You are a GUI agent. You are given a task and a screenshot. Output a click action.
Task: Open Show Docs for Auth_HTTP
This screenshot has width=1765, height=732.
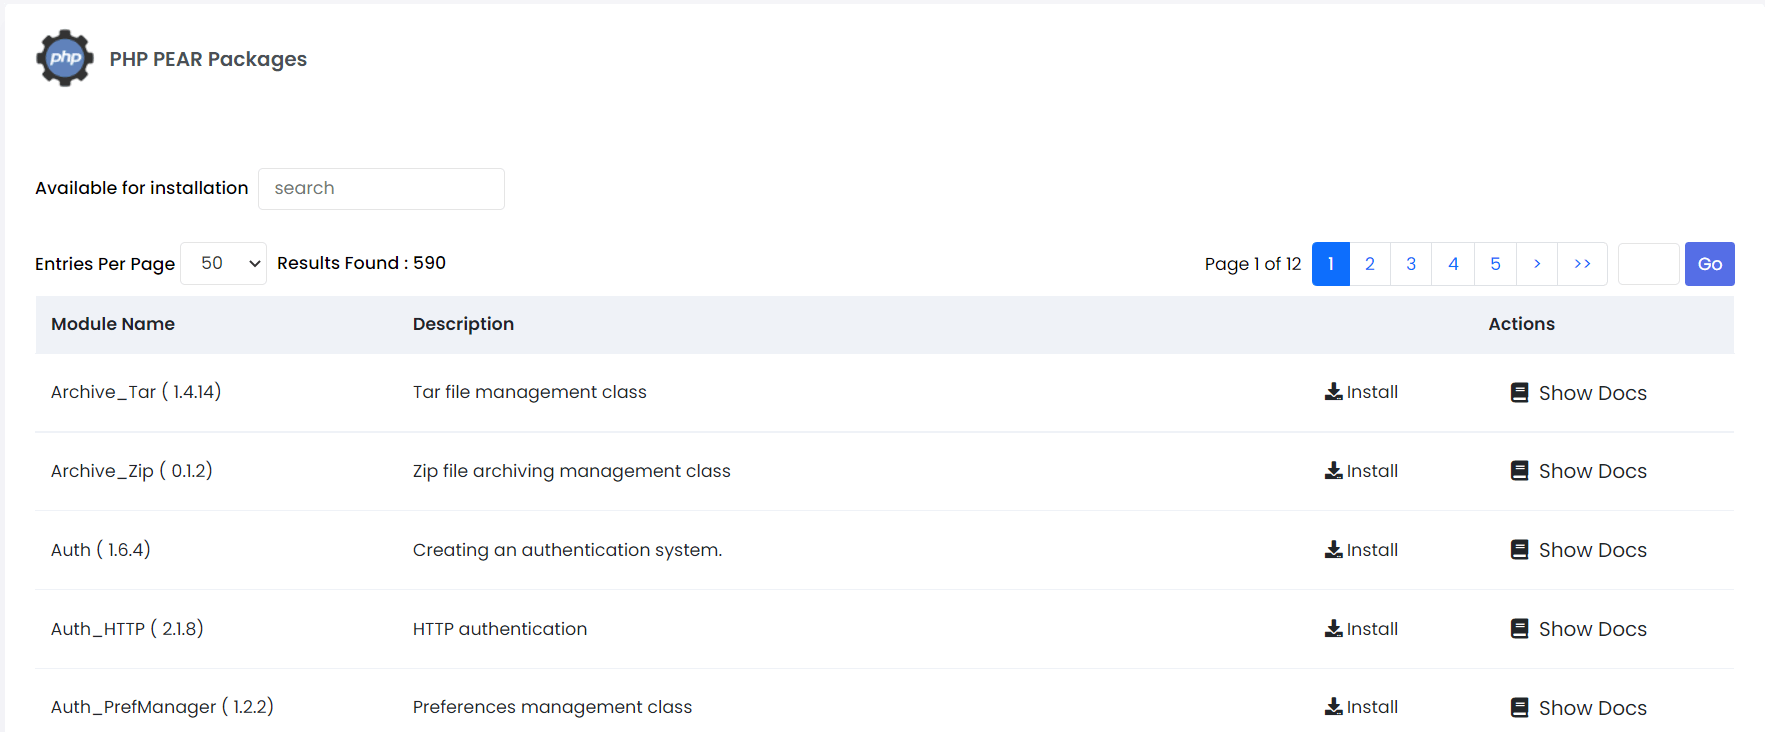pyautogui.click(x=1592, y=629)
